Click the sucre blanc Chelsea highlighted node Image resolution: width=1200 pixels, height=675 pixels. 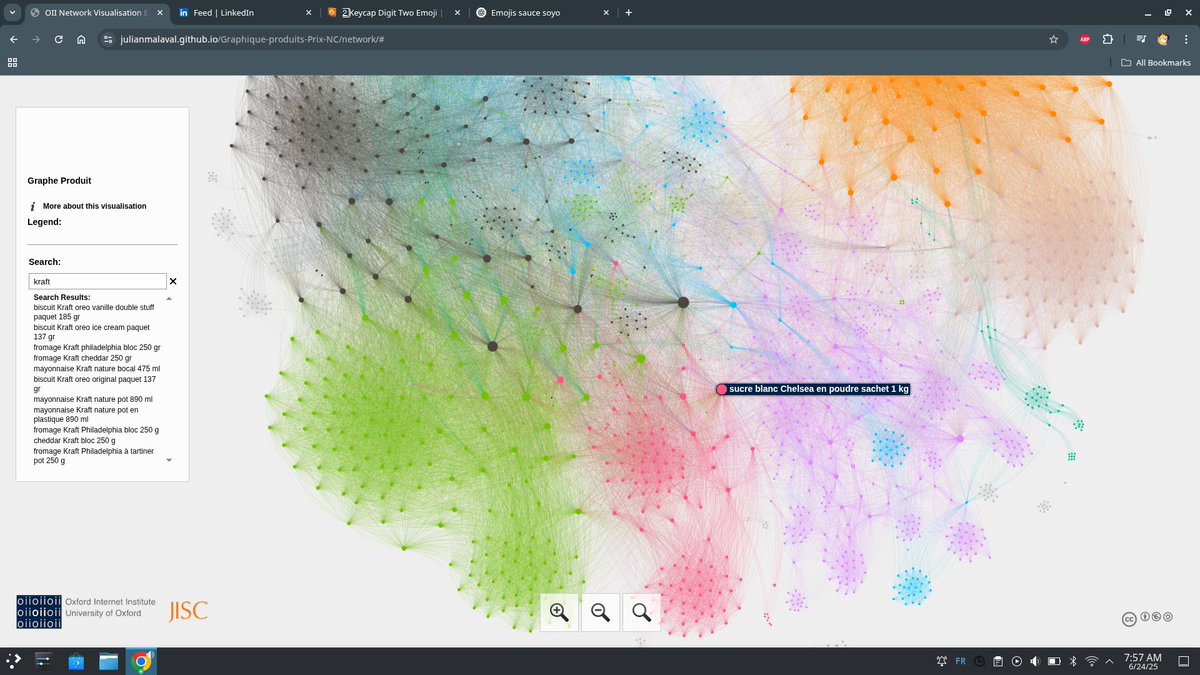721,389
